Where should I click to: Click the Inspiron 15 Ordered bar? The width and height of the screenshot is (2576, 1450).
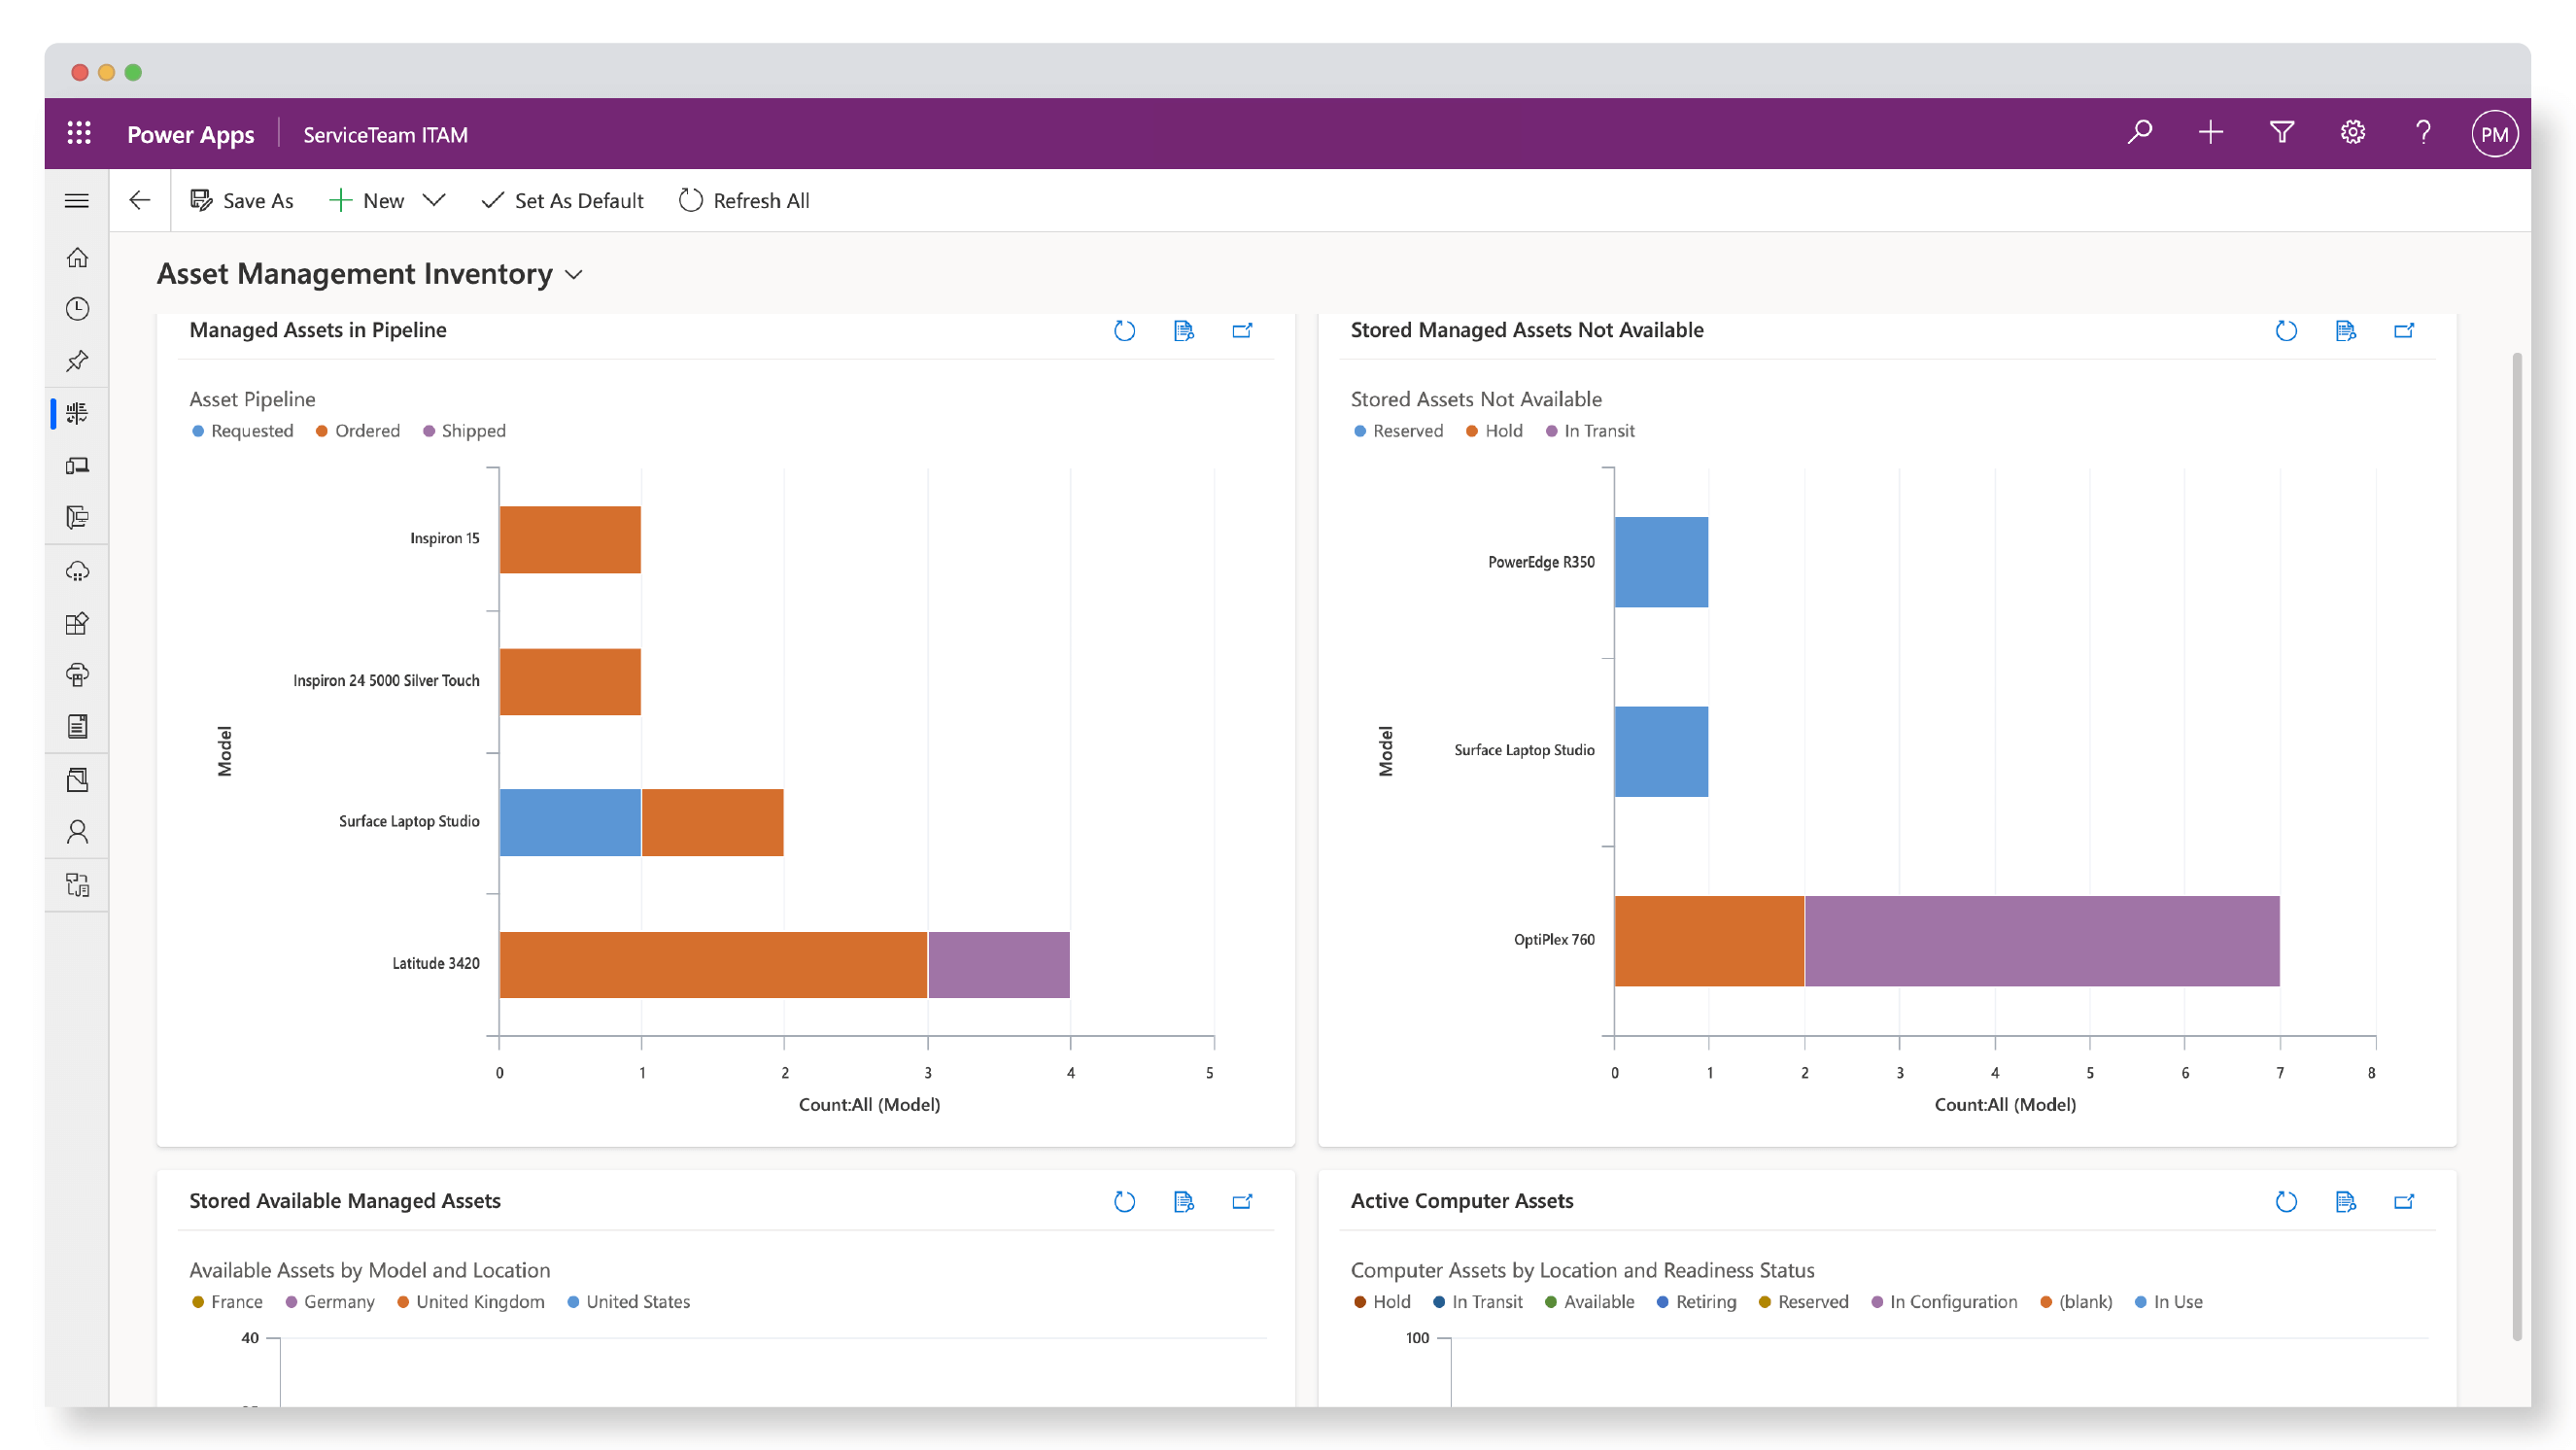click(570, 540)
